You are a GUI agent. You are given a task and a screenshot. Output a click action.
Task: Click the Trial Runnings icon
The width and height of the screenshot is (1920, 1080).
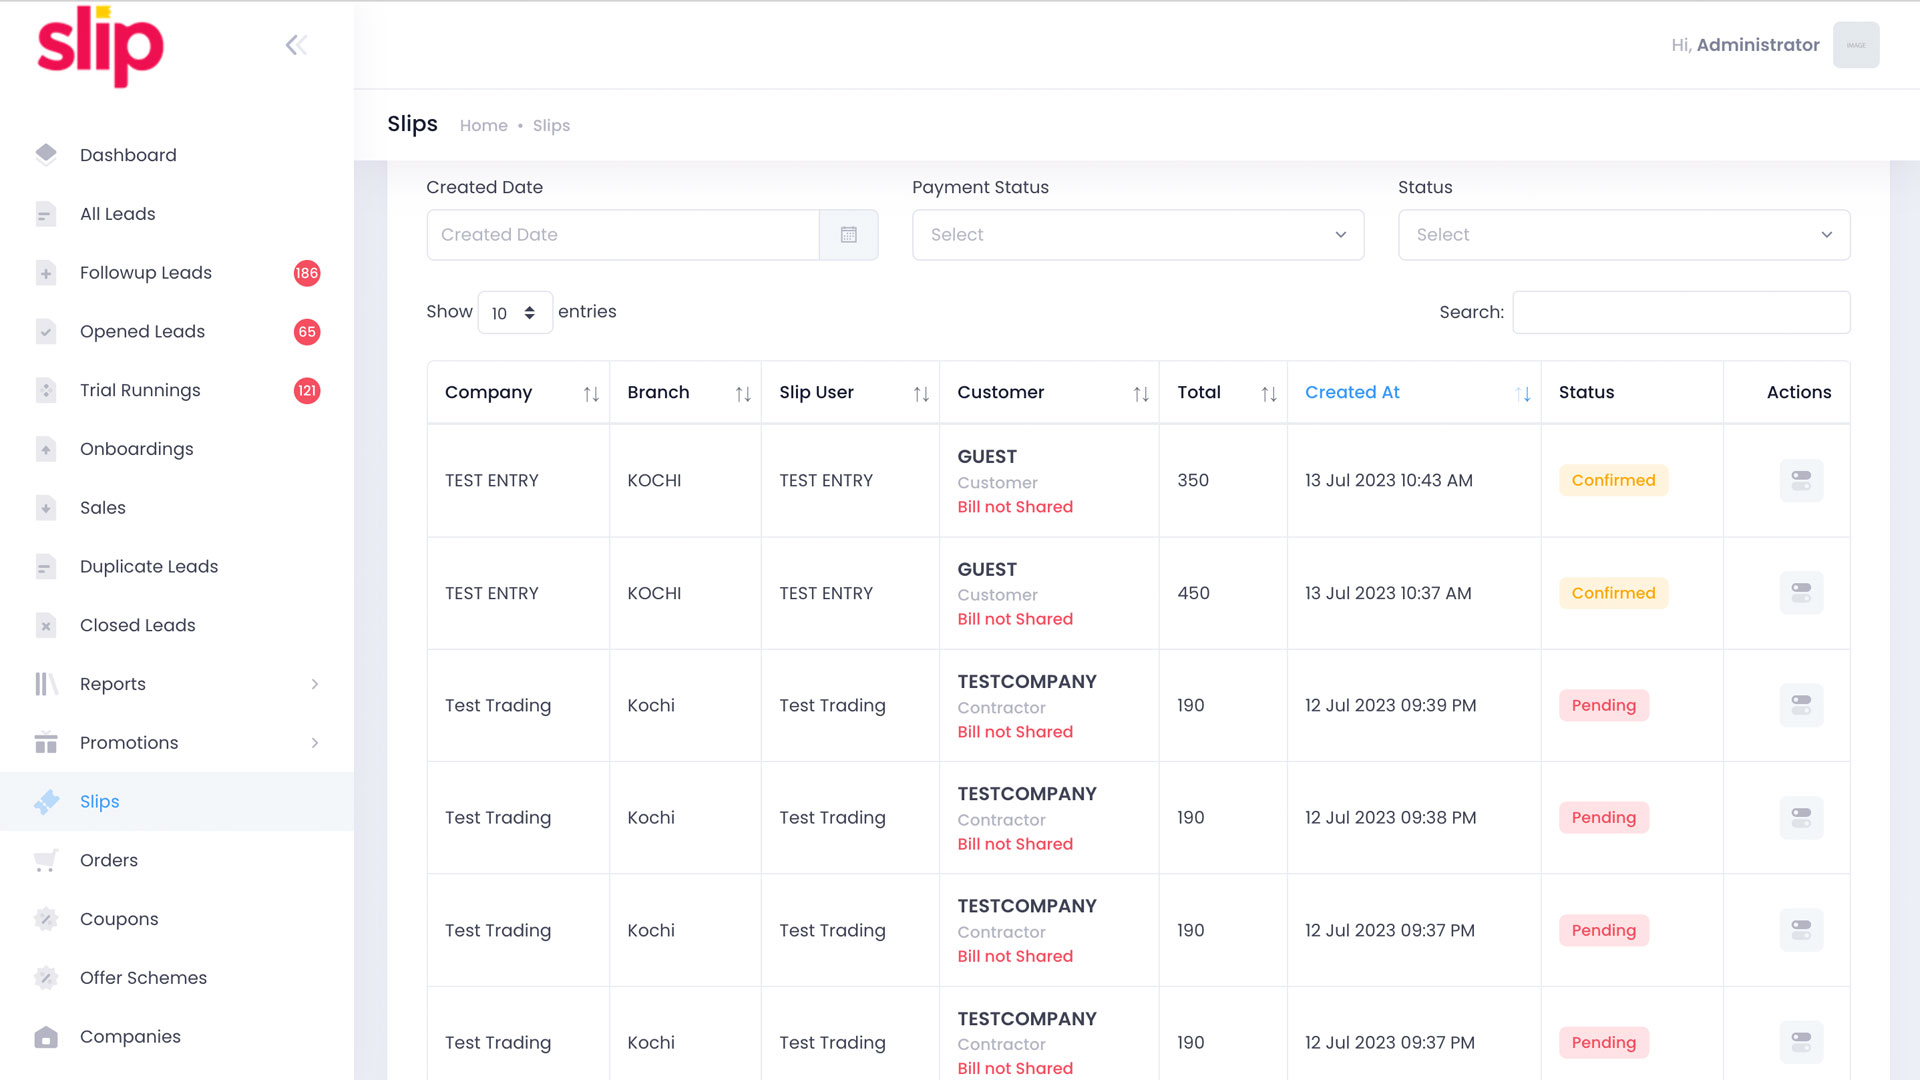[x=46, y=391]
